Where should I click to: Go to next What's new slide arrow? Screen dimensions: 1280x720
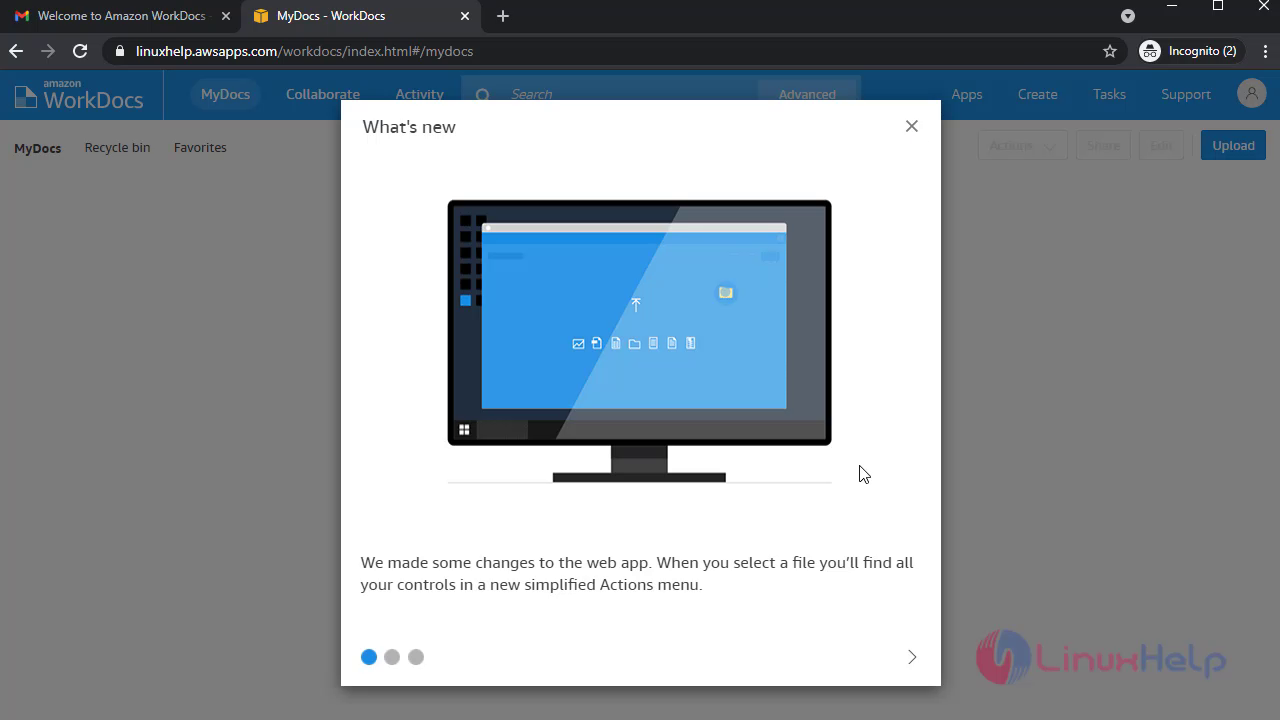pos(911,657)
